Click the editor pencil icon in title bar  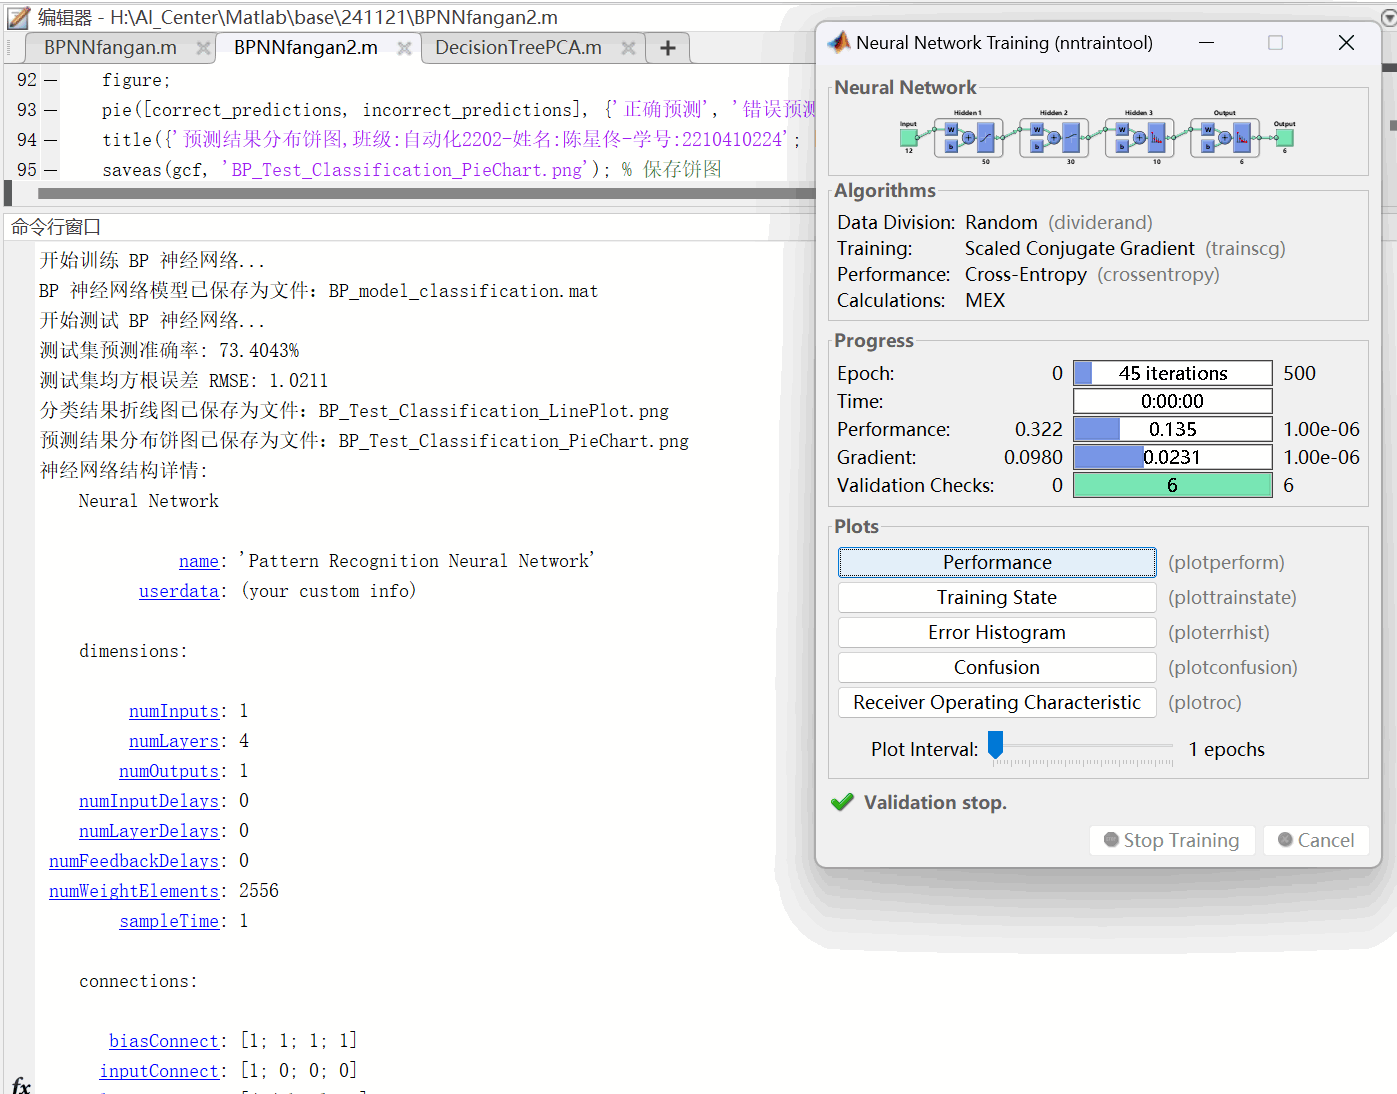tap(18, 17)
